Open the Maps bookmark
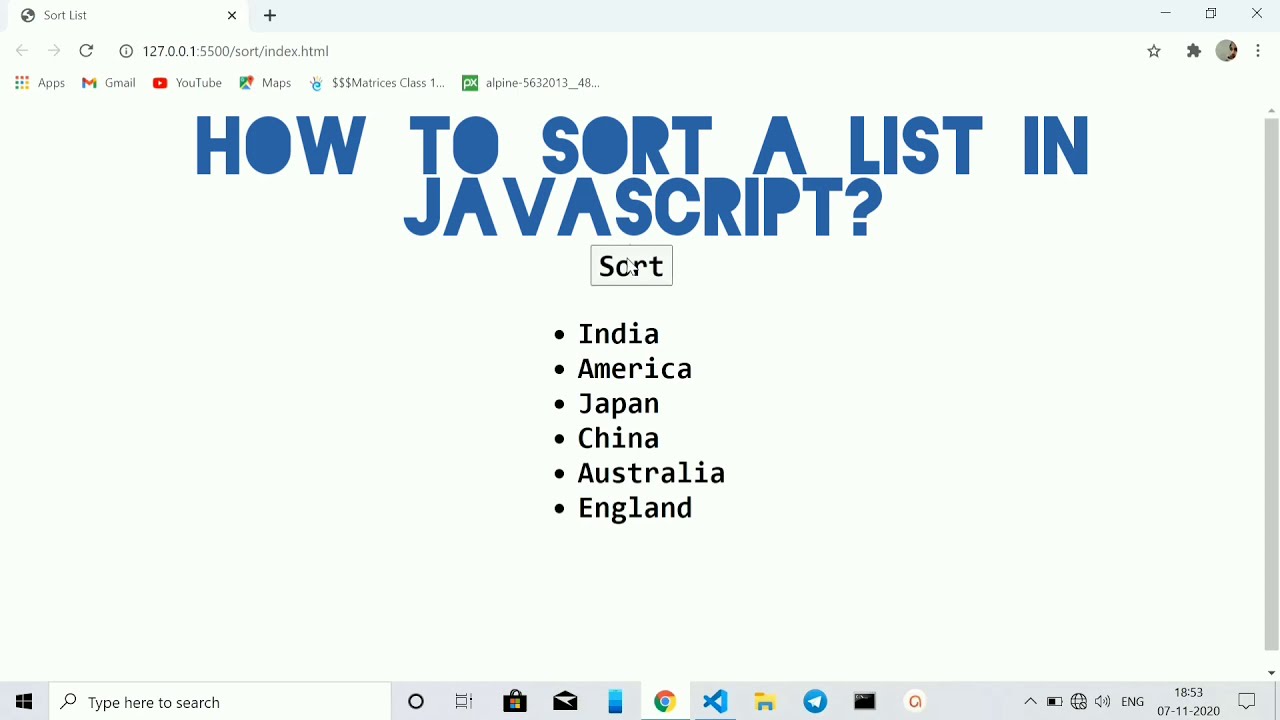This screenshot has width=1280, height=720. point(265,83)
